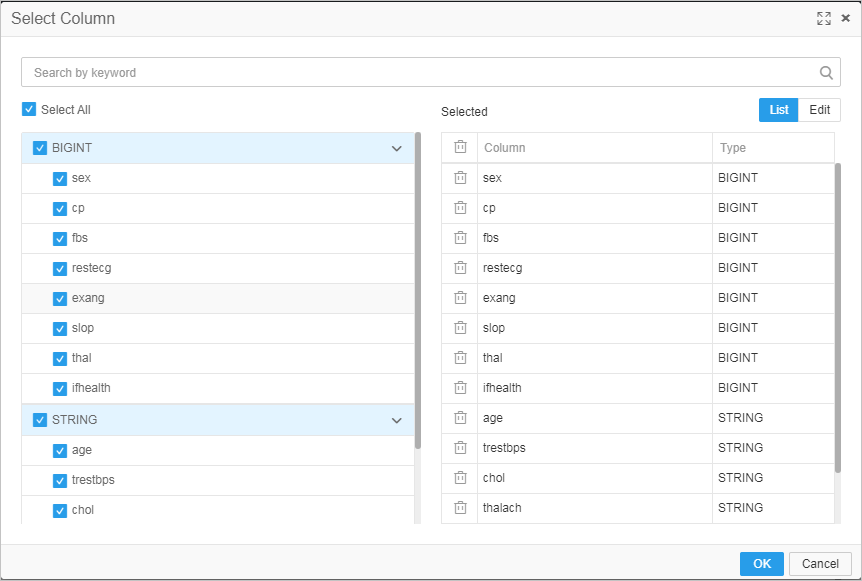The width and height of the screenshot is (862, 581).
Task: Uncheck the age checkbox
Action: click(x=59, y=451)
